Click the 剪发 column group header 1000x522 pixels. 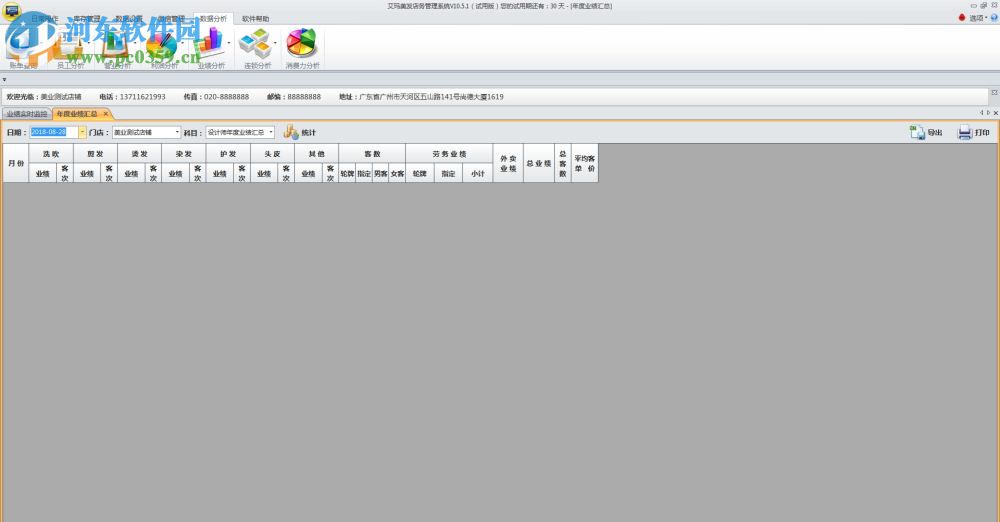pos(95,154)
